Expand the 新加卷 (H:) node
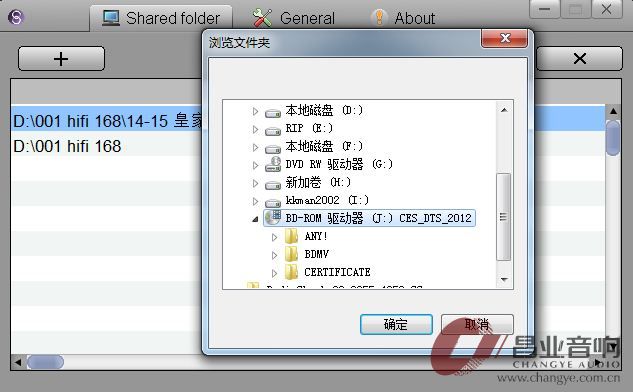 (x=255, y=183)
